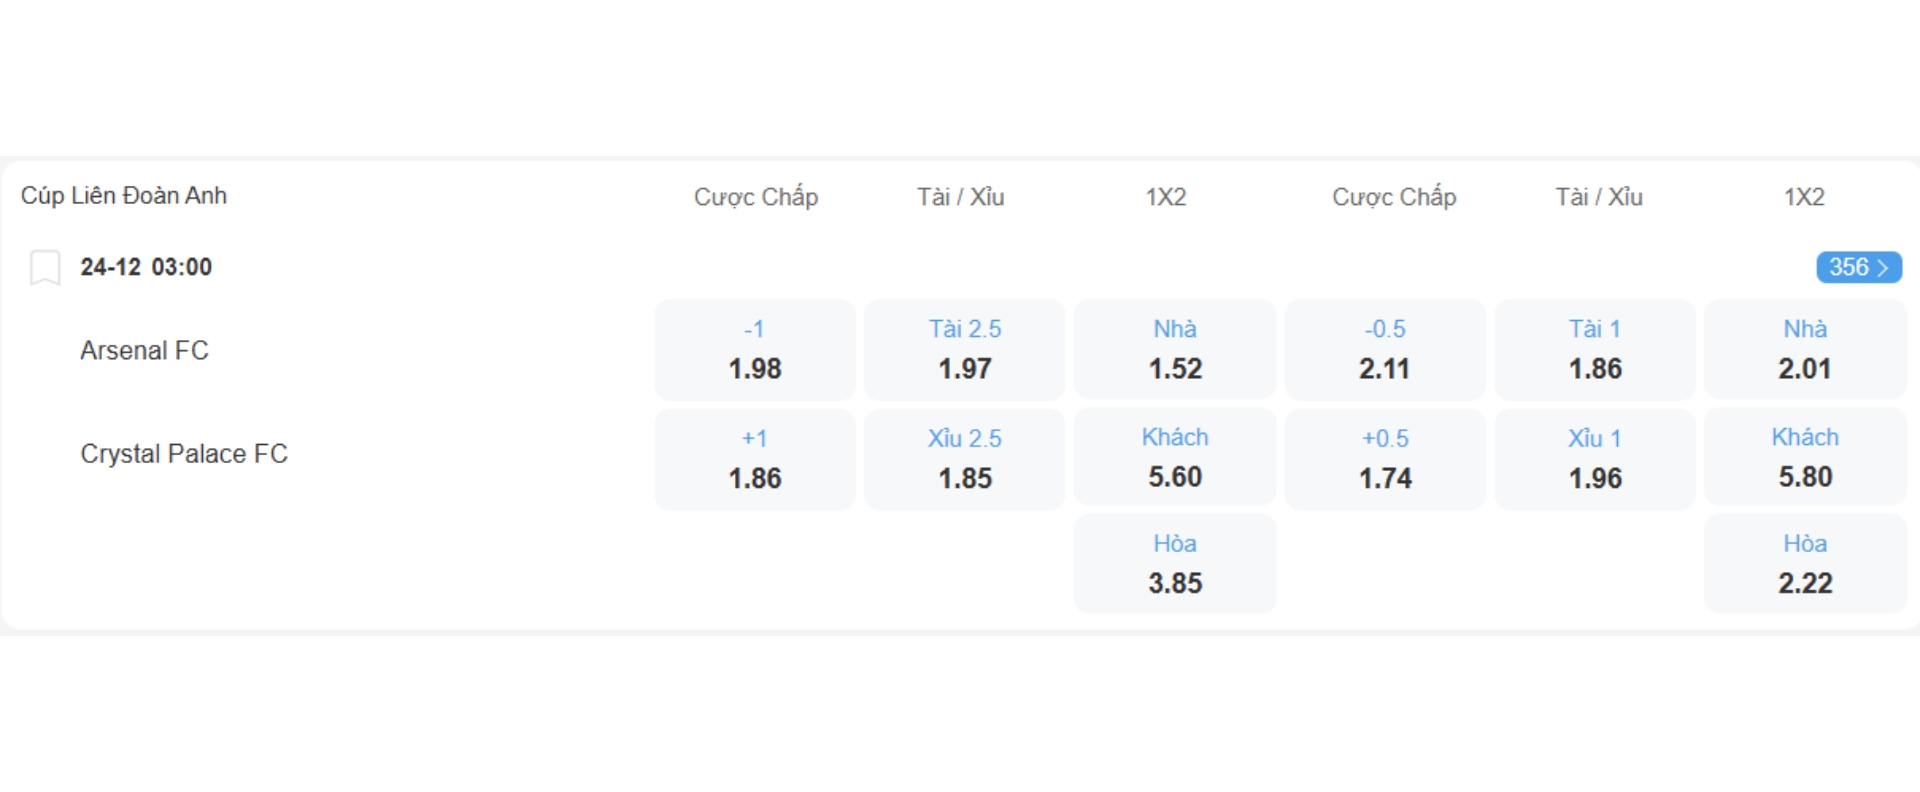Select Arsenal -1 handicap at 1.98
This screenshot has height=792, width=1920.
pyautogui.click(x=755, y=350)
